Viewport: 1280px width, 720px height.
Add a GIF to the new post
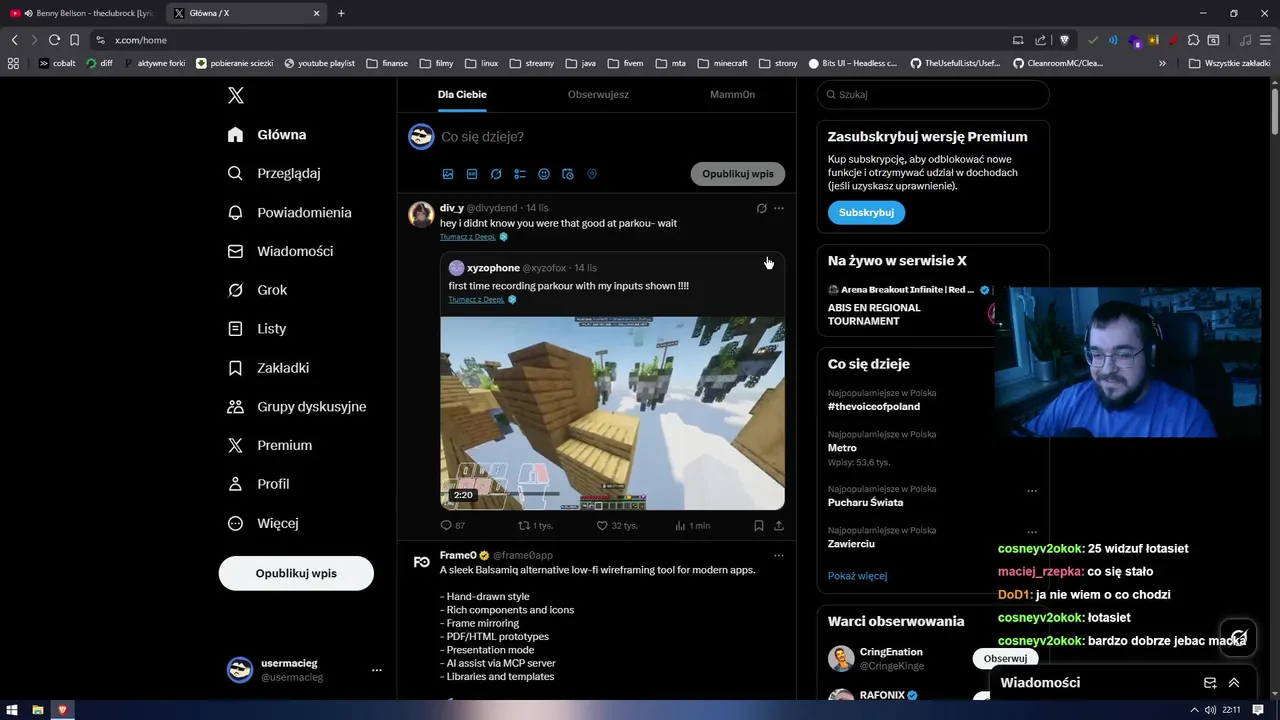472,174
